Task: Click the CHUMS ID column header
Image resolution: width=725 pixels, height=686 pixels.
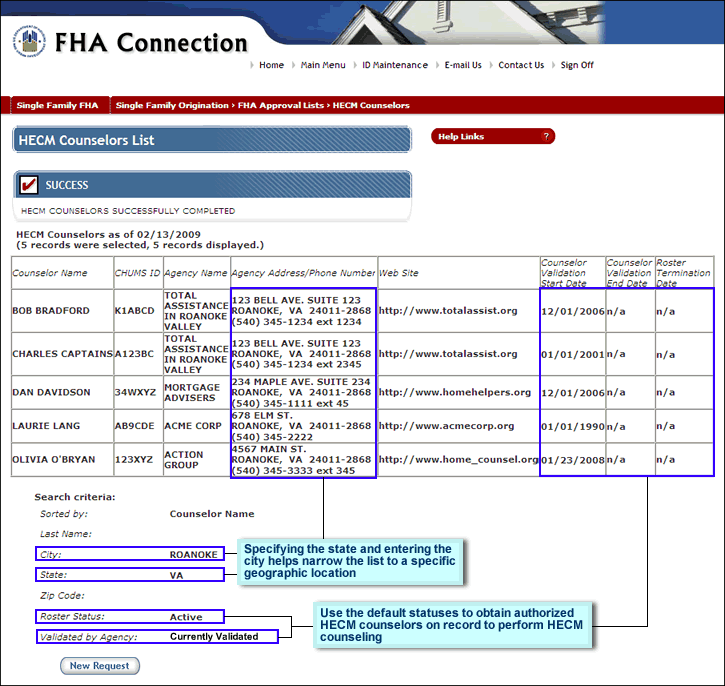Action: pyautogui.click(x=137, y=273)
